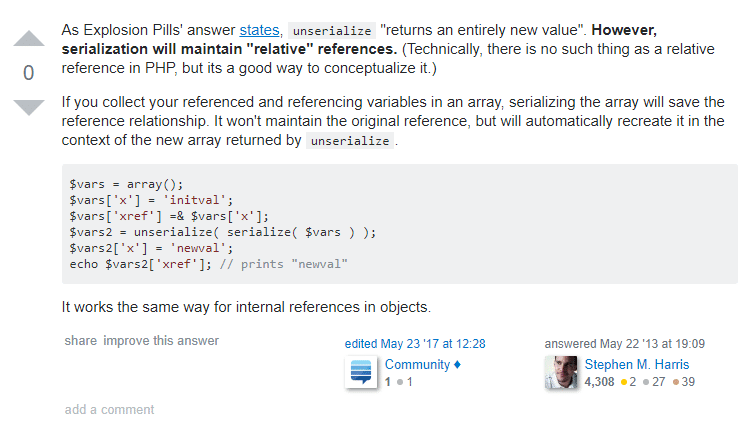Click add a comment
Viewport: 746px width, 428px height.
pos(109,409)
